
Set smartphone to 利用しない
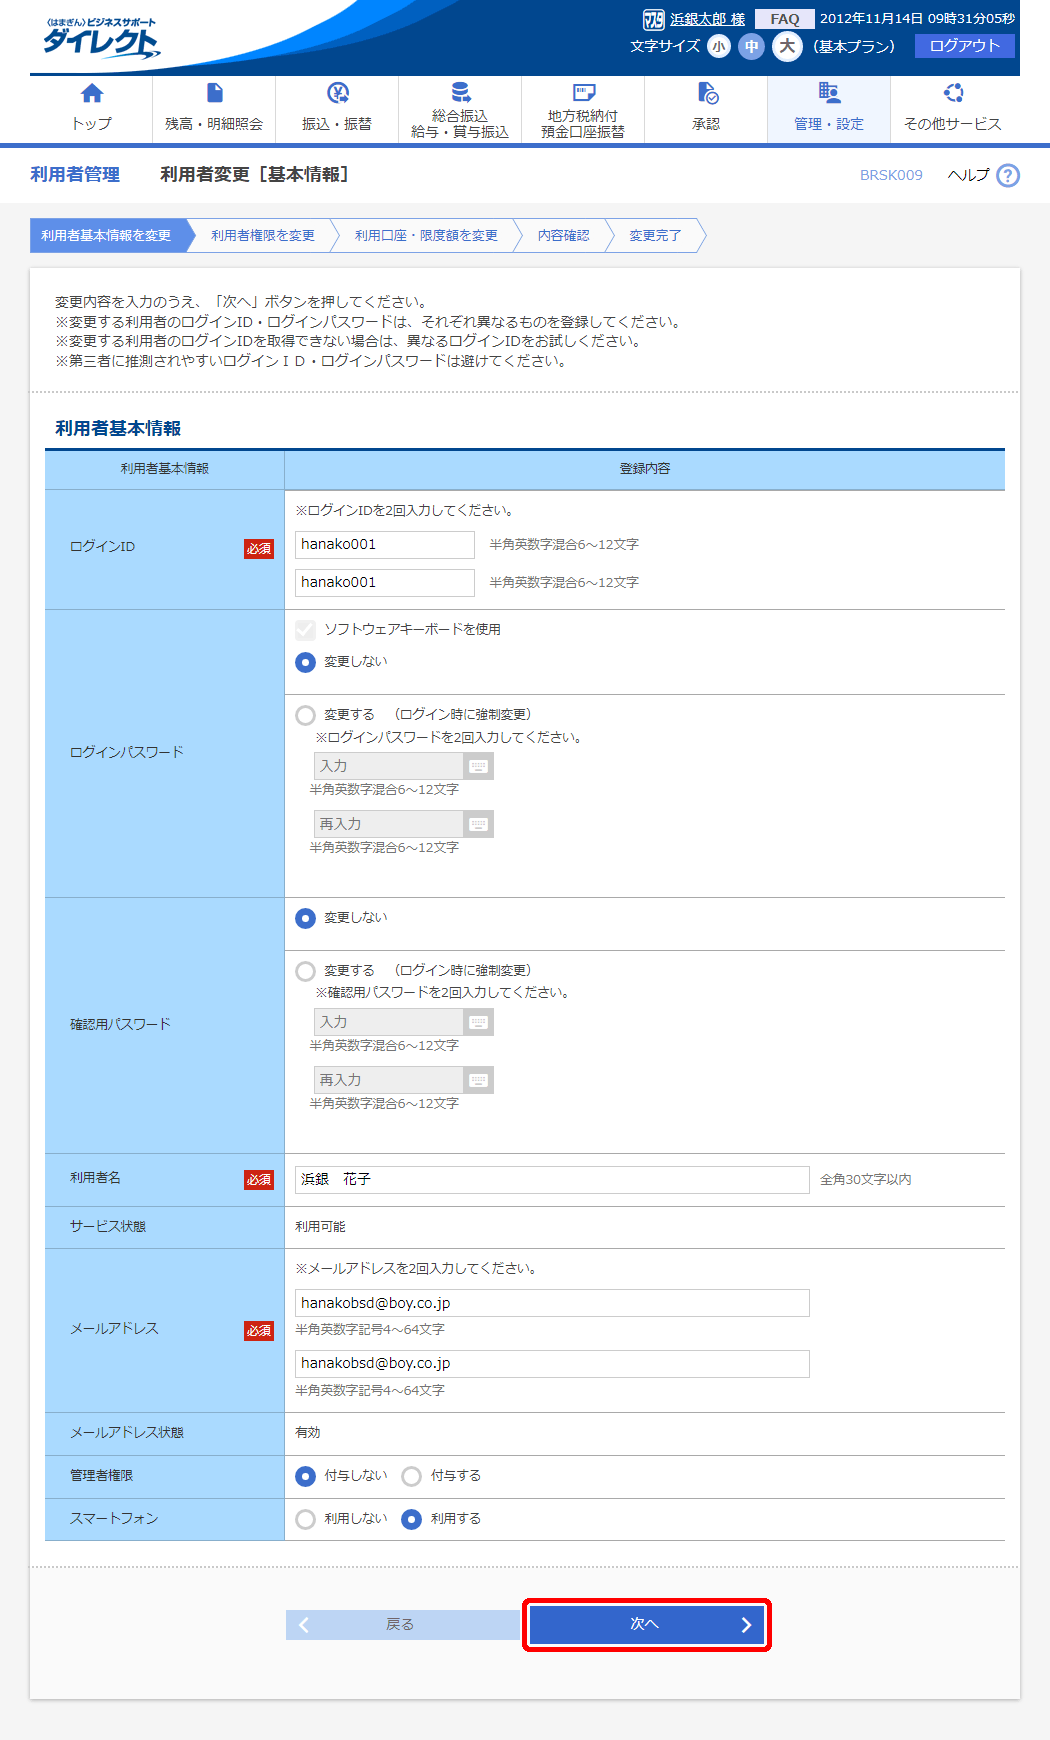pyautogui.click(x=306, y=1519)
